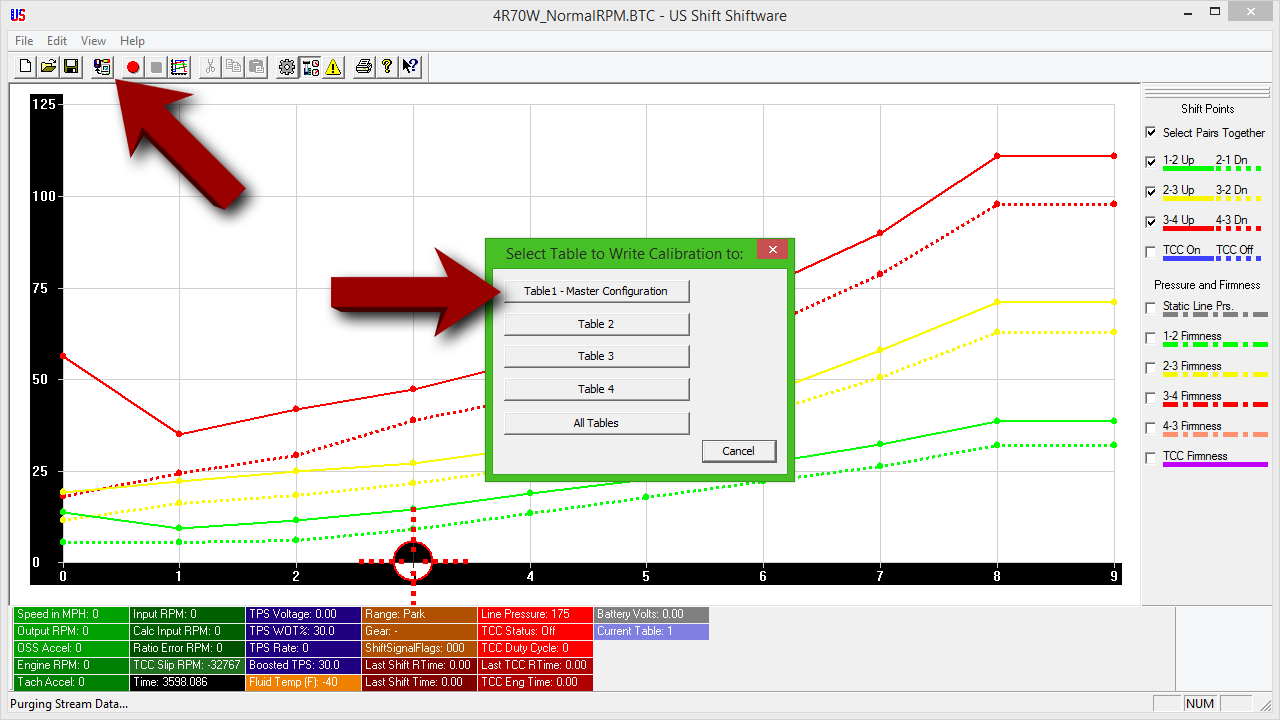Viewport: 1280px width, 720px height.
Task: Open the diagnostics warning triangle icon
Action: 333,67
